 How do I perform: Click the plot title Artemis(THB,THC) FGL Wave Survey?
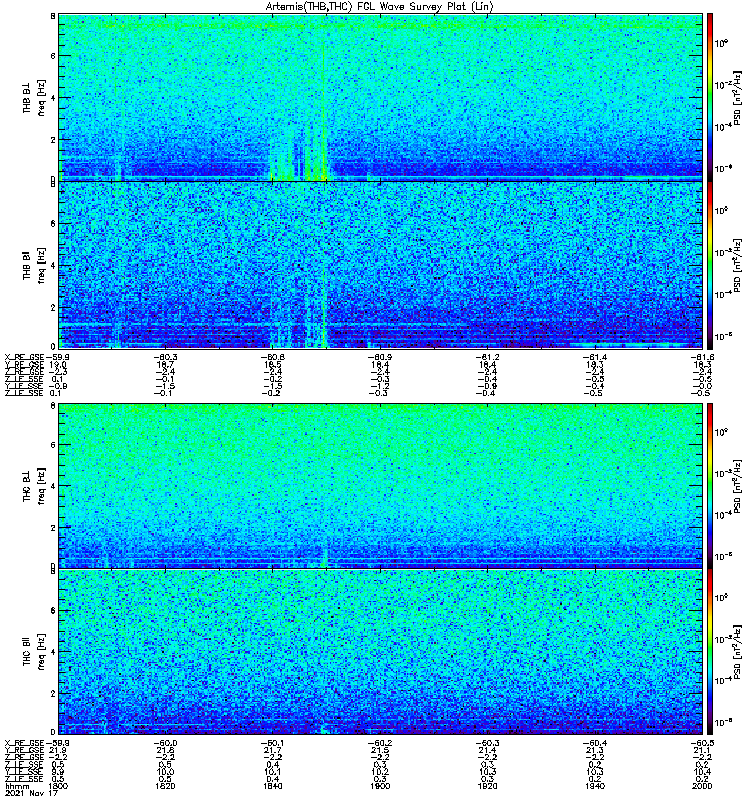379,7
